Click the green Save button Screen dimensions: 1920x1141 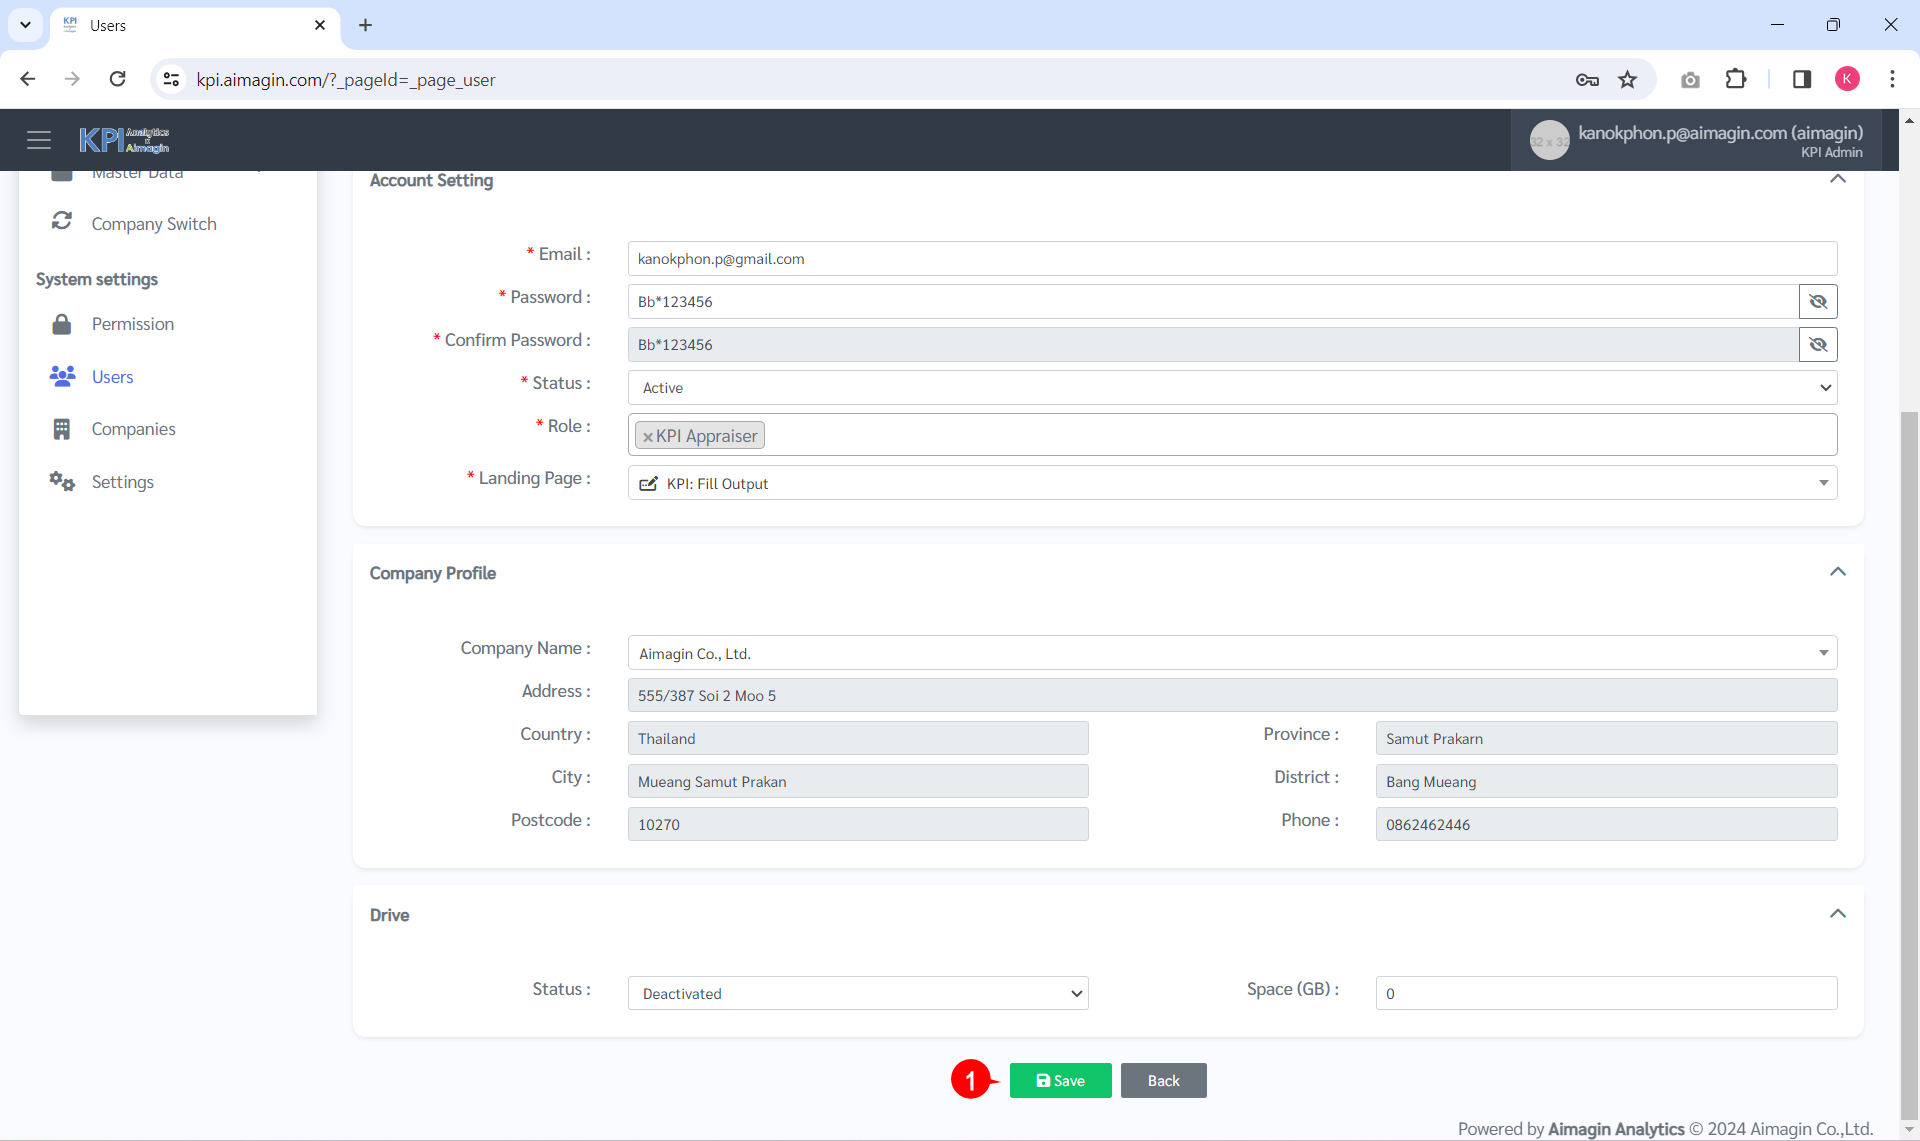pyautogui.click(x=1060, y=1081)
